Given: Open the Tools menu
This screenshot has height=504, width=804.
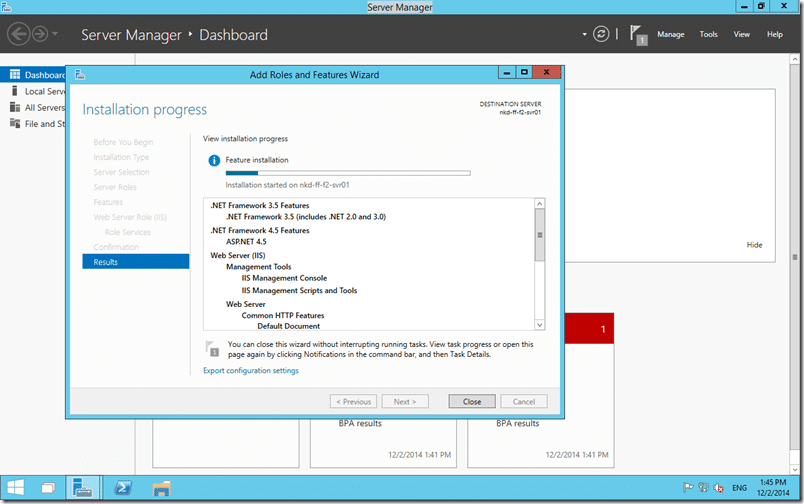Looking at the screenshot, I should pos(709,34).
